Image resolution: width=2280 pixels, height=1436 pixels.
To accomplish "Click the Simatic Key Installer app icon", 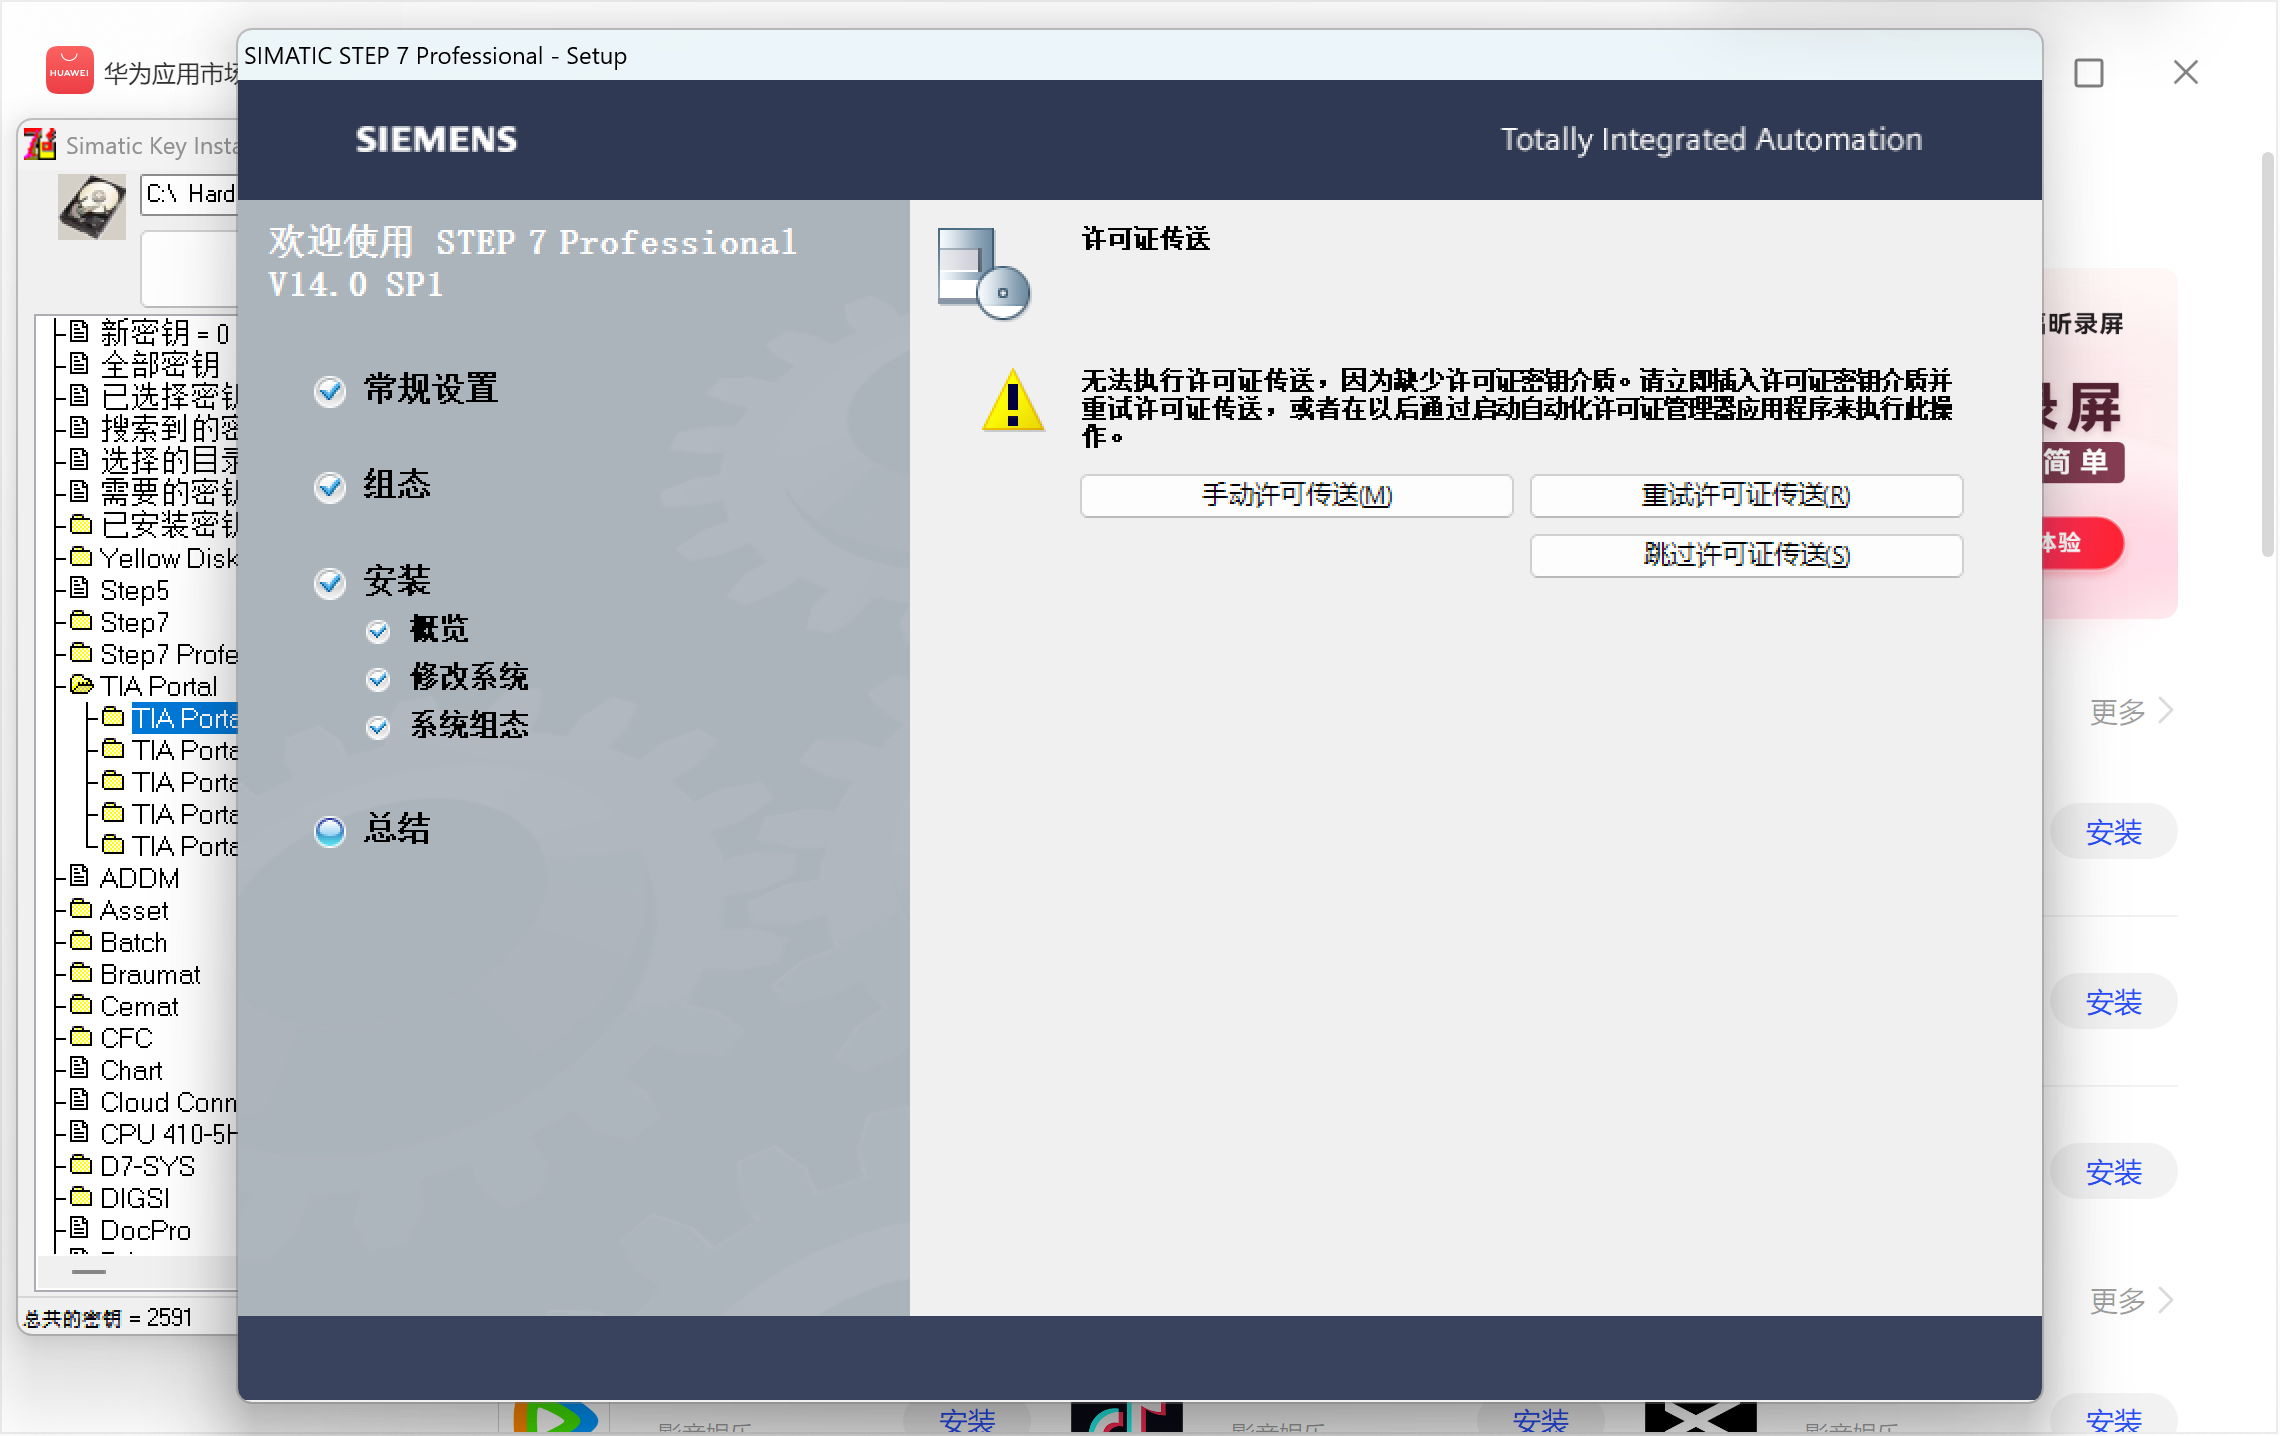I will 40,145.
